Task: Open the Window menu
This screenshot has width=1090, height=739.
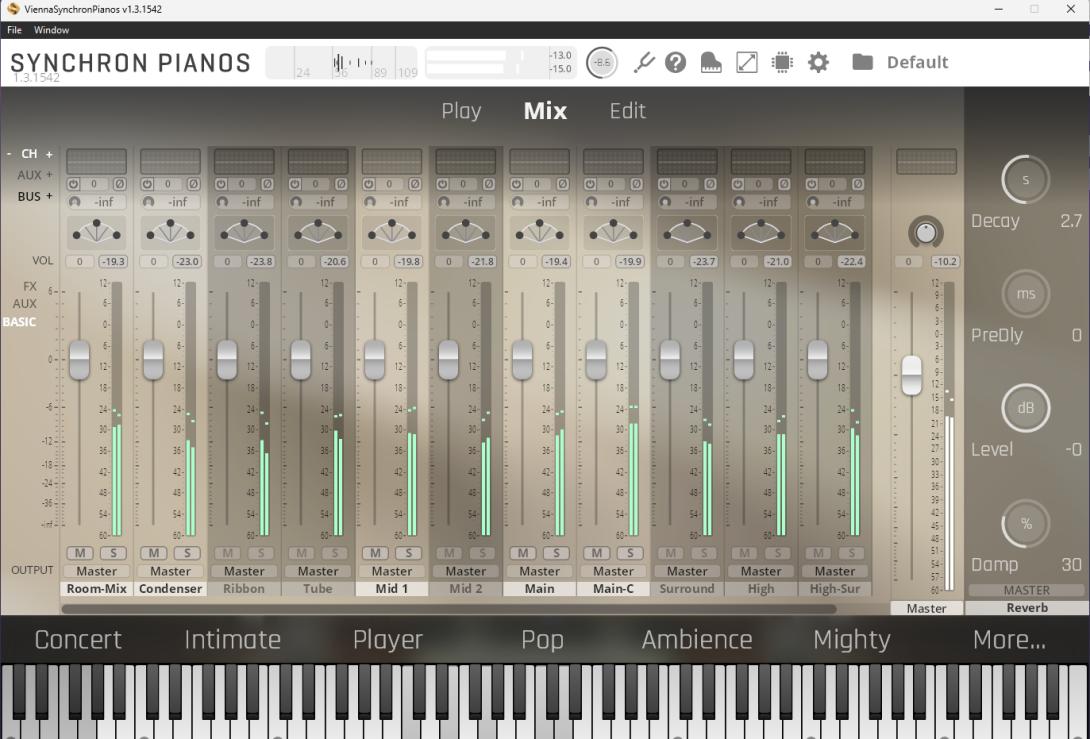Action: (x=52, y=30)
